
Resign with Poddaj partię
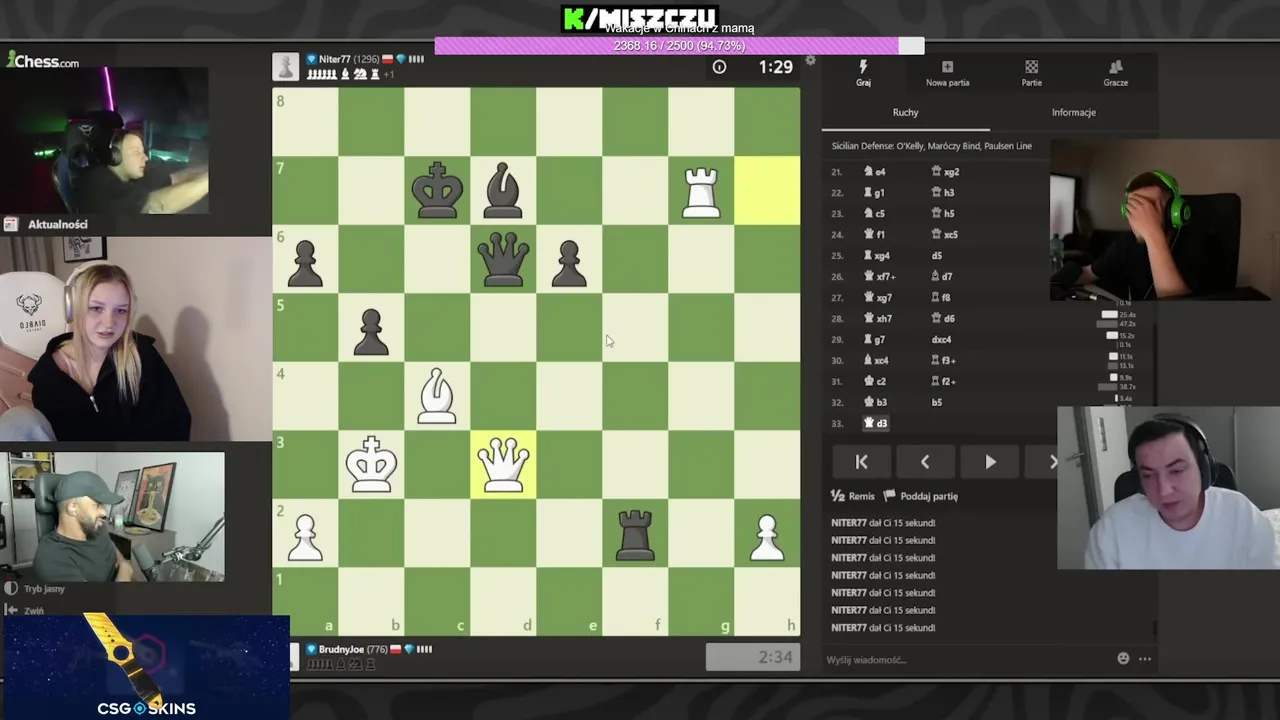921,496
